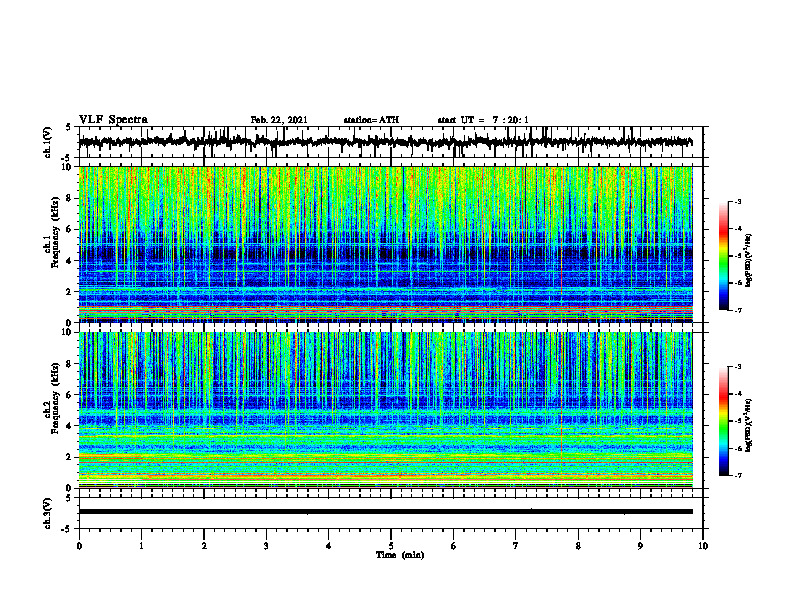Click inside the ch.2 spectrogram panel

(x=385, y=410)
